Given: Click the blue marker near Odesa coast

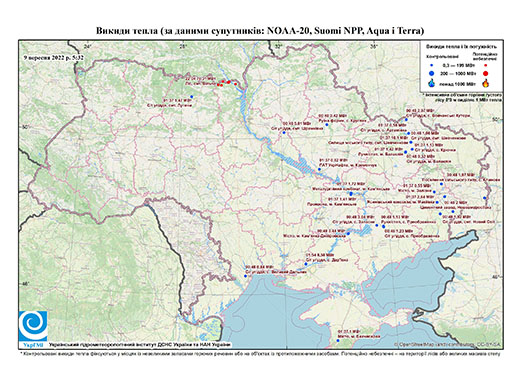Looking at the screenshot, I should (246, 276).
